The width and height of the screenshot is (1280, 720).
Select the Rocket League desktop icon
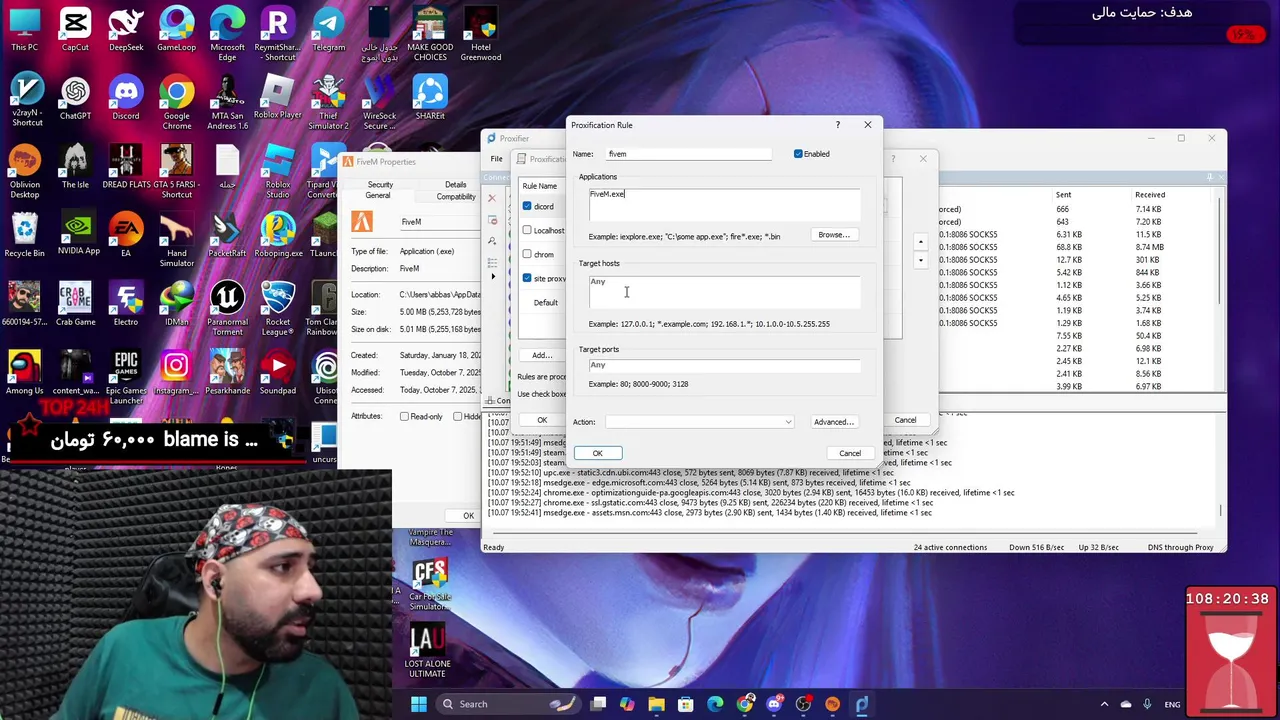[x=278, y=308]
